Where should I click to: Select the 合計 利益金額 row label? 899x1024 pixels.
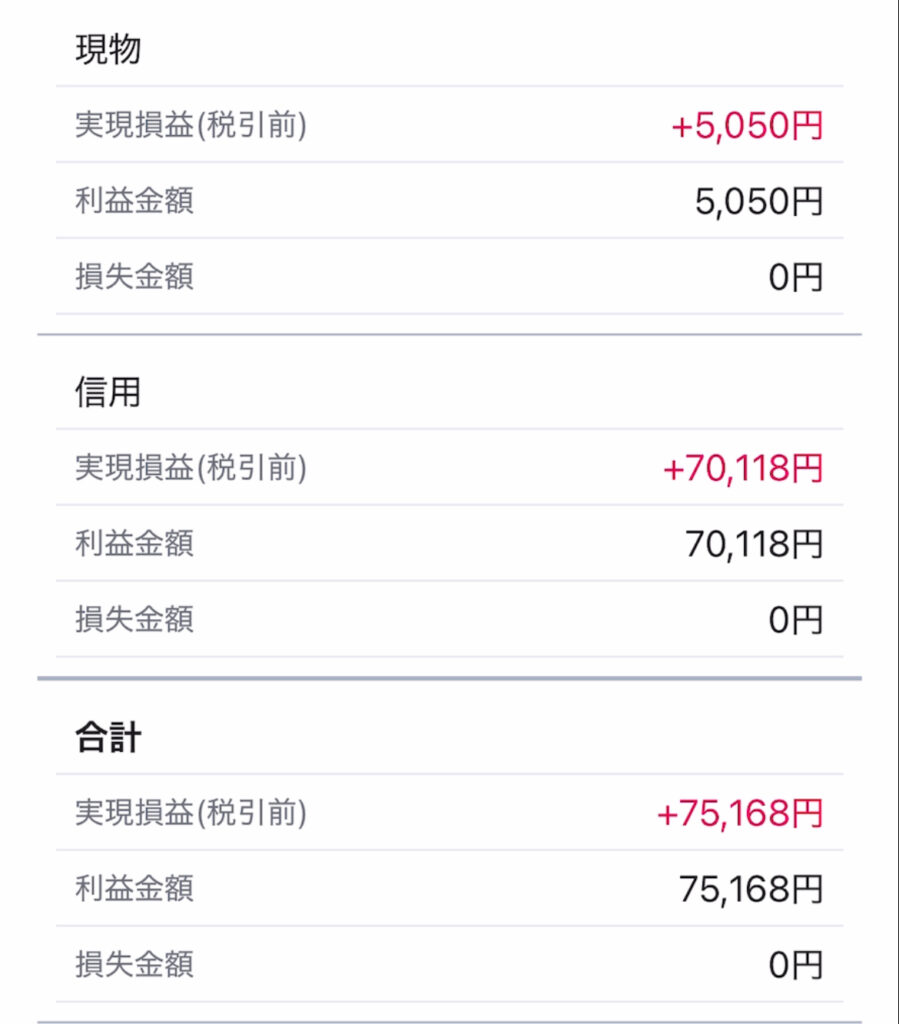[134, 888]
